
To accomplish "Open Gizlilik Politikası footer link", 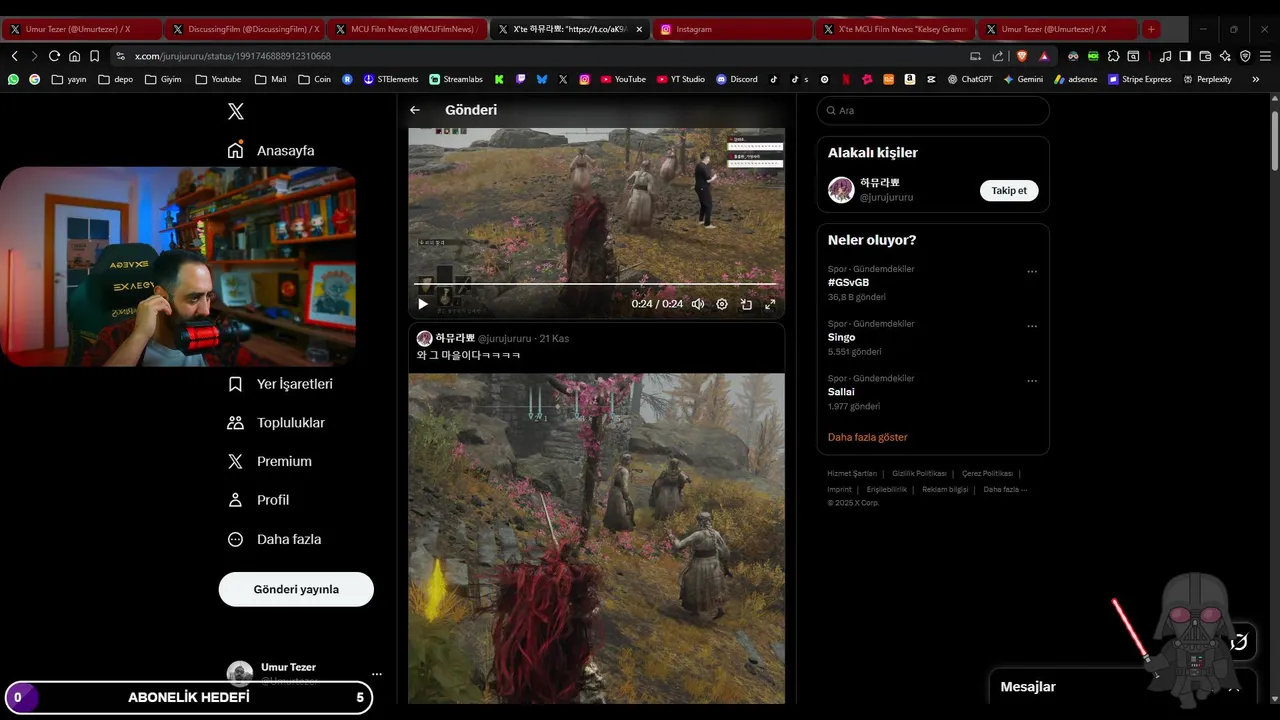I will pyautogui.click(x=919, y=474).
